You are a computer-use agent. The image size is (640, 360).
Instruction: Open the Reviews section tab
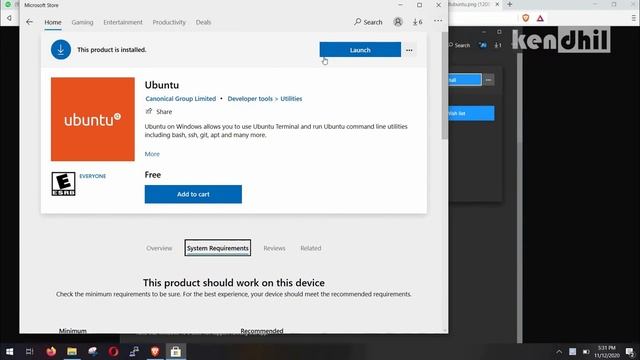pos(274,248)
